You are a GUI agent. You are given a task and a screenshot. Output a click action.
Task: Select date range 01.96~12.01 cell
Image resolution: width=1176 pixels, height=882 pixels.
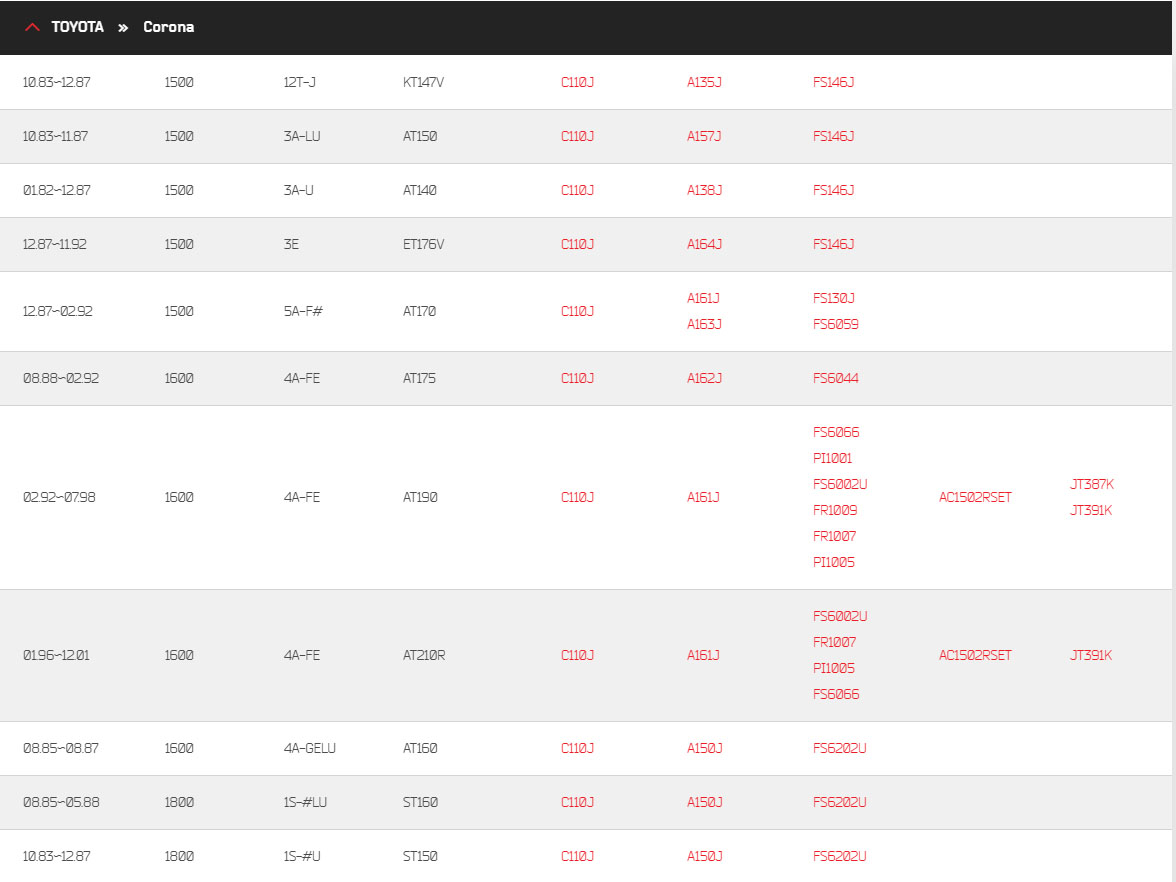[x=56, y=656]
